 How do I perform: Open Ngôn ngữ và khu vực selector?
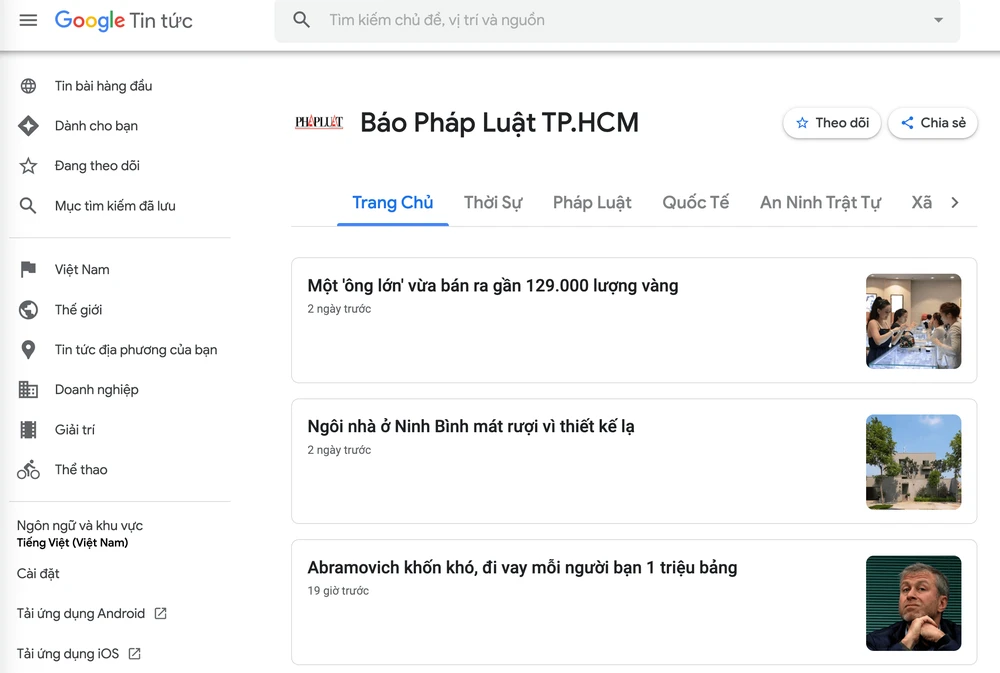[x=80, y=534]
